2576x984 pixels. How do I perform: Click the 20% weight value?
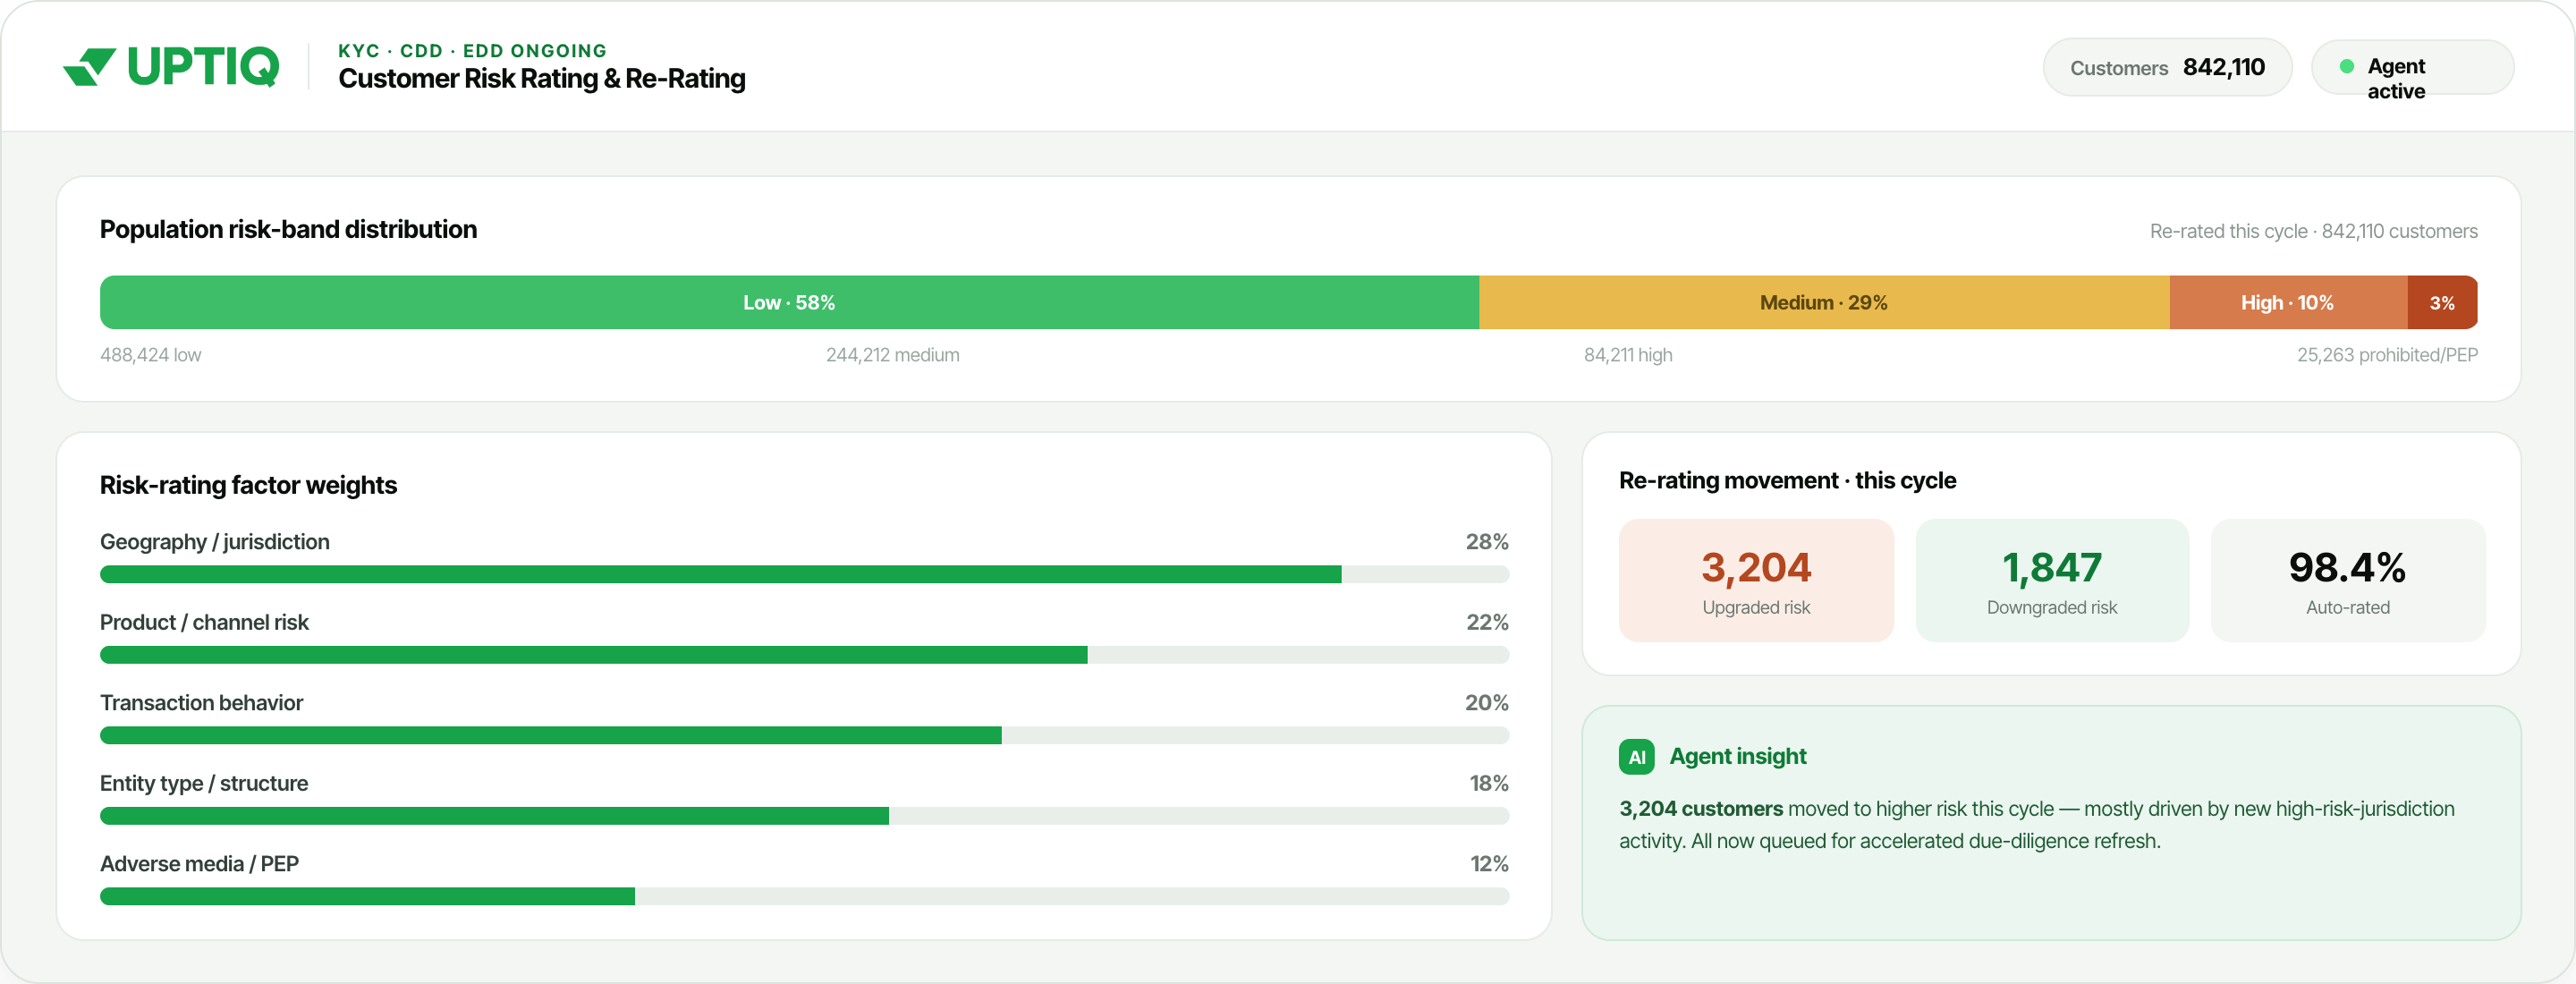(x=1487, y=703)
